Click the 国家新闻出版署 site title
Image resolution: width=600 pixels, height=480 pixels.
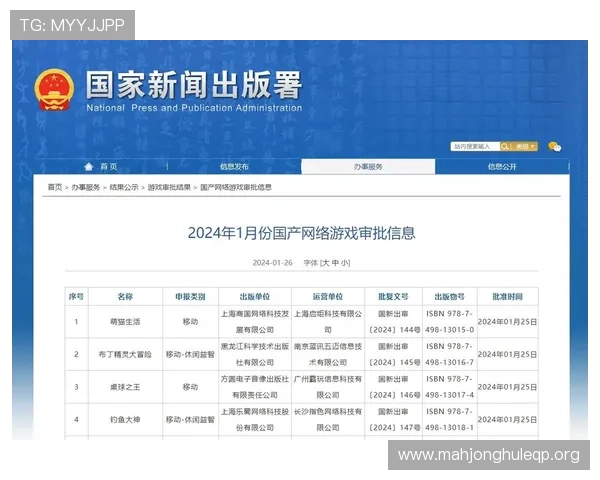[194, 85]
